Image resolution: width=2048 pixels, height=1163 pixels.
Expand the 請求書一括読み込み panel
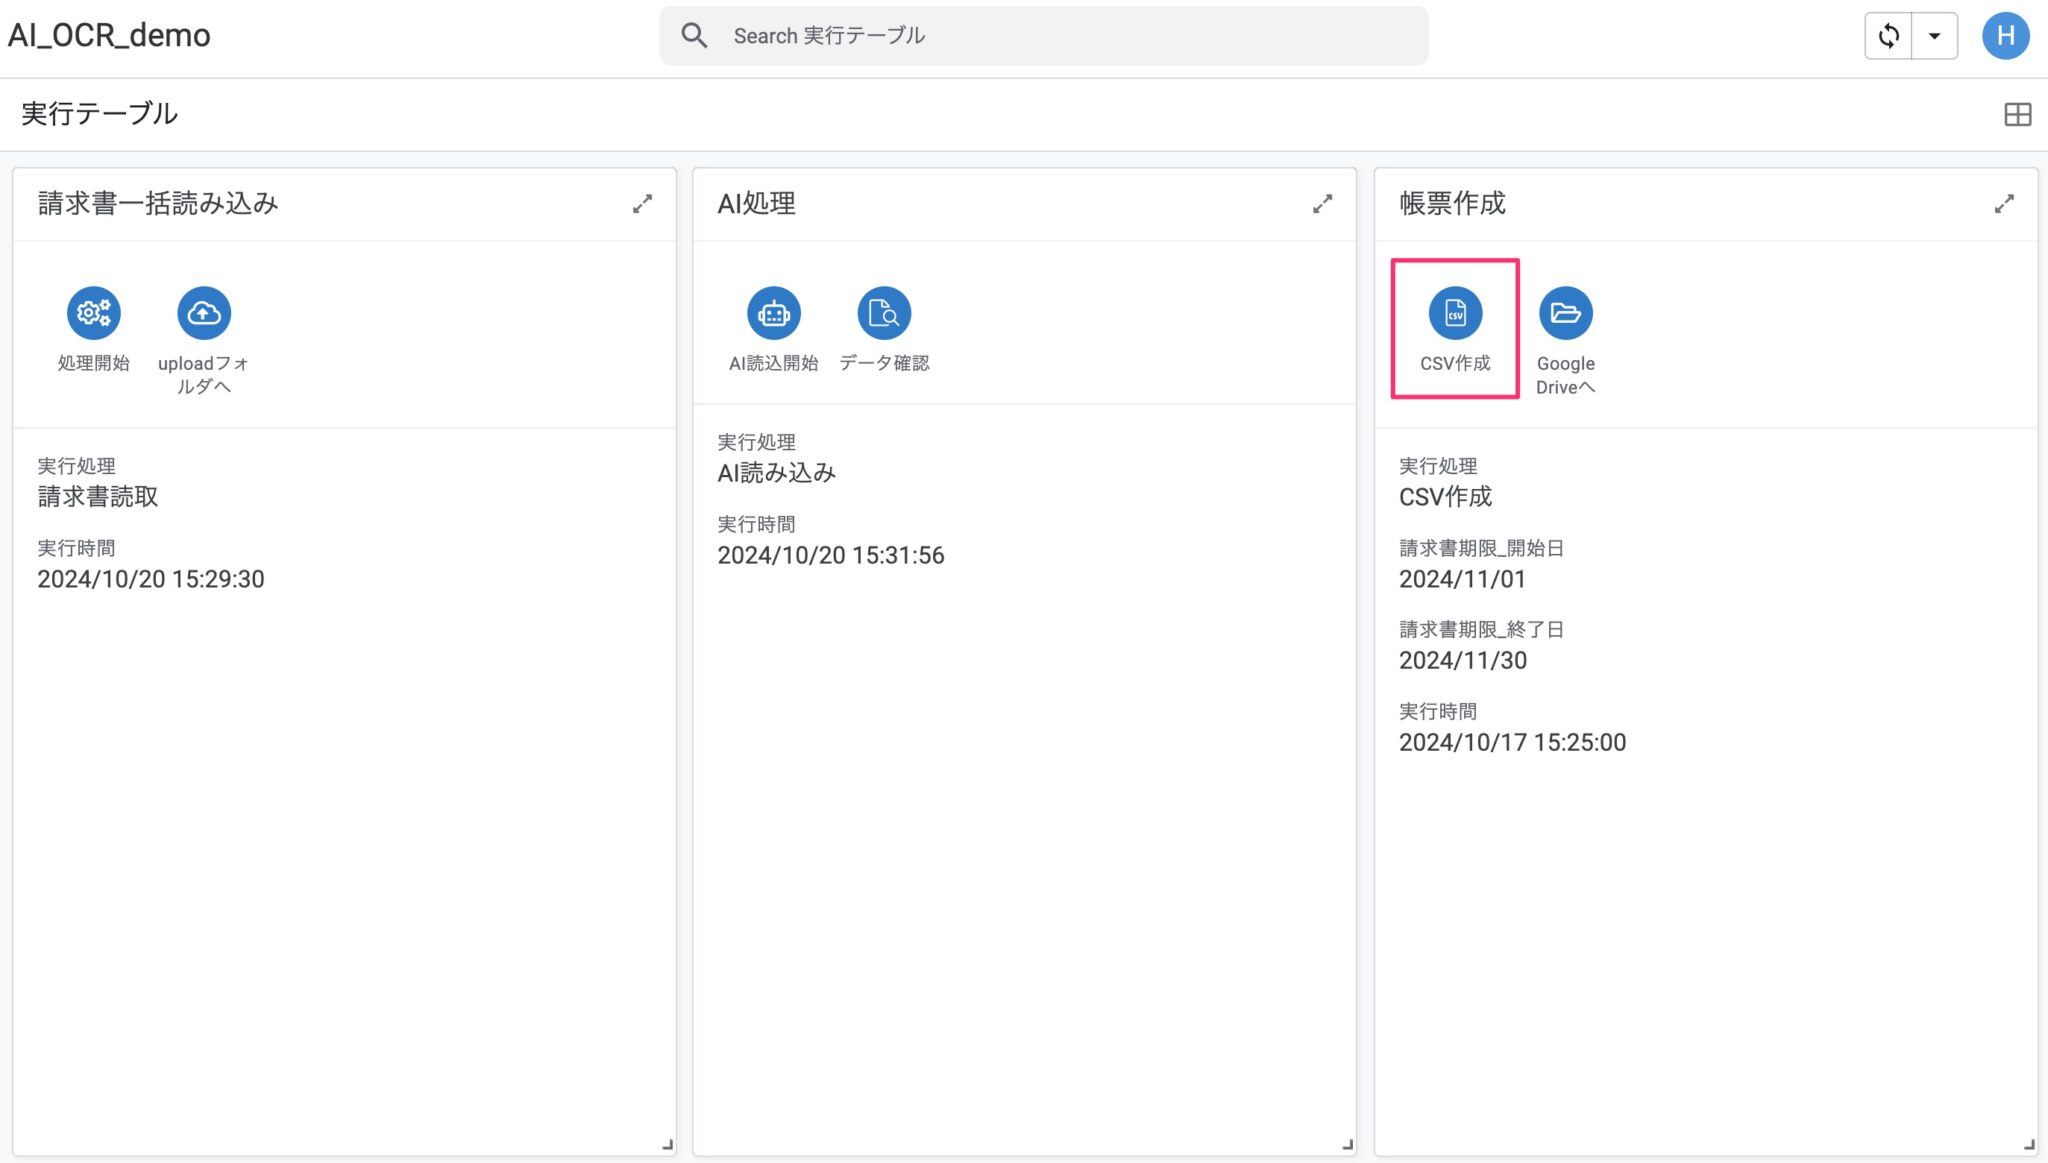click(x=642, y=204)
